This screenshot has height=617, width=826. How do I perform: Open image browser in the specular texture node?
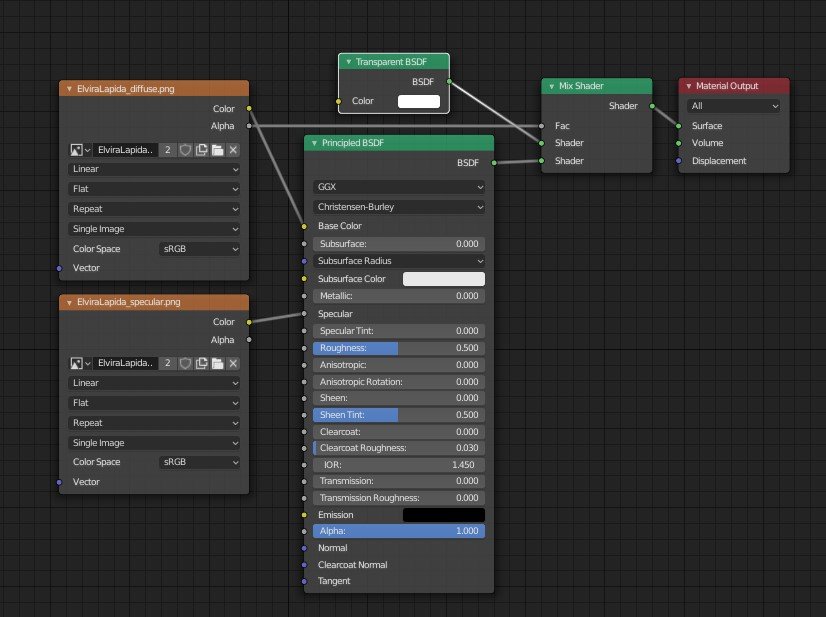pyautogui.click(x=79, y=364)
